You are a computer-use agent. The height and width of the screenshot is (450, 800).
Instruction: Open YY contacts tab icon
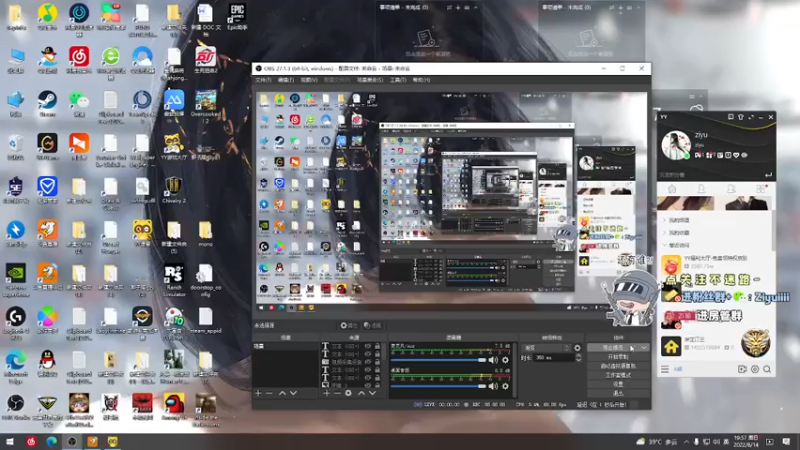(x=702, y=189)
